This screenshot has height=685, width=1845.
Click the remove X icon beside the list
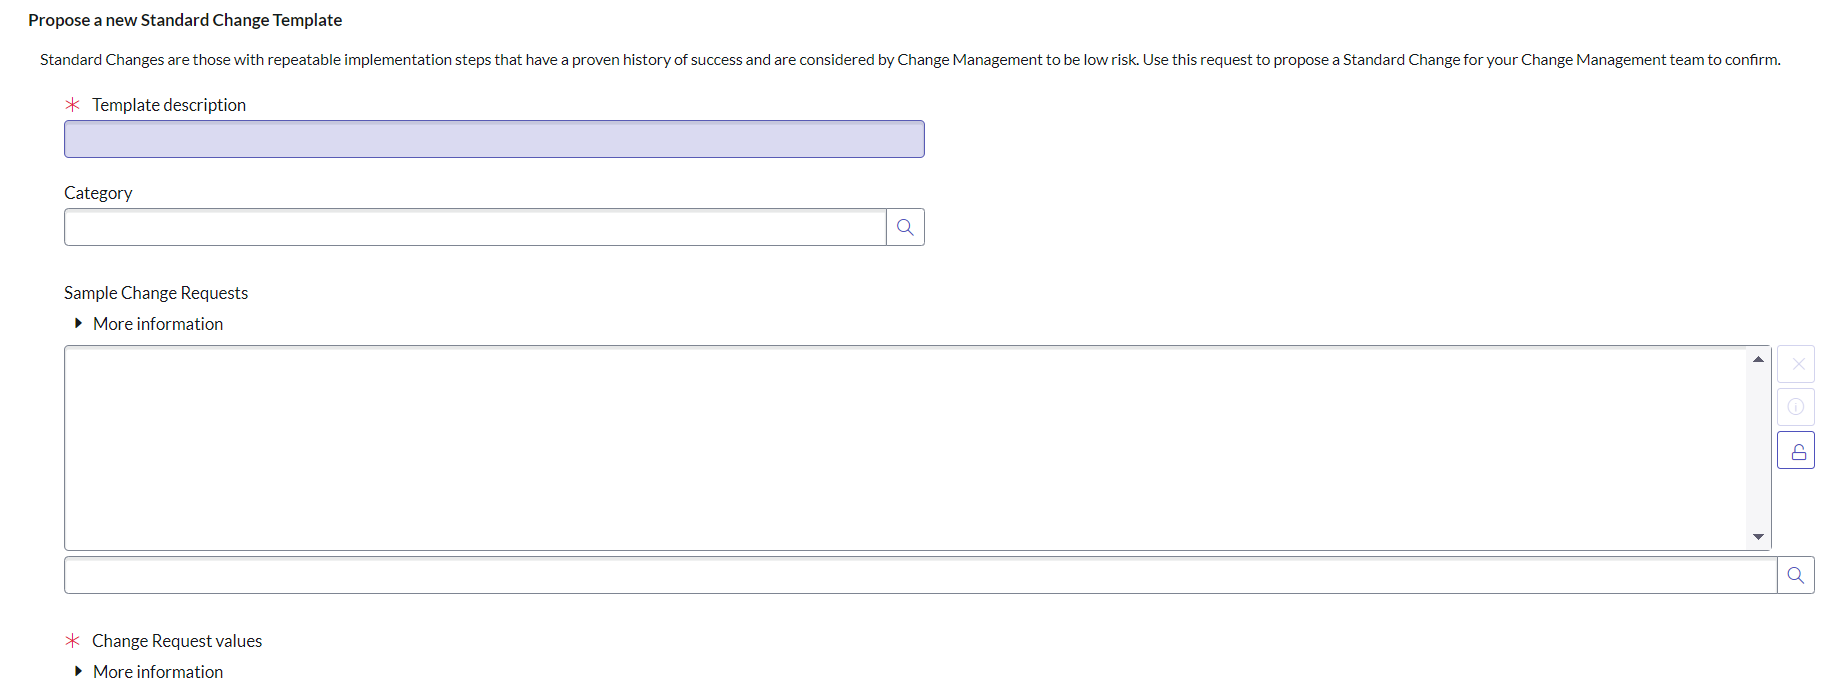(x=1796, y=364)
